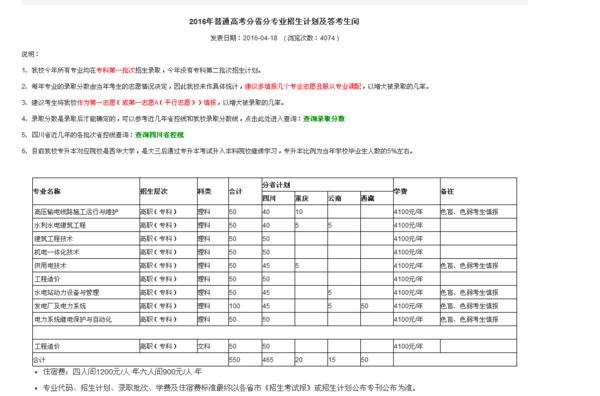The height and width of the screenshot is (396, 600).
Task: Click 4100元/年 tuition in 建筑工程技术 row
Action: click(x=408, y=239)
